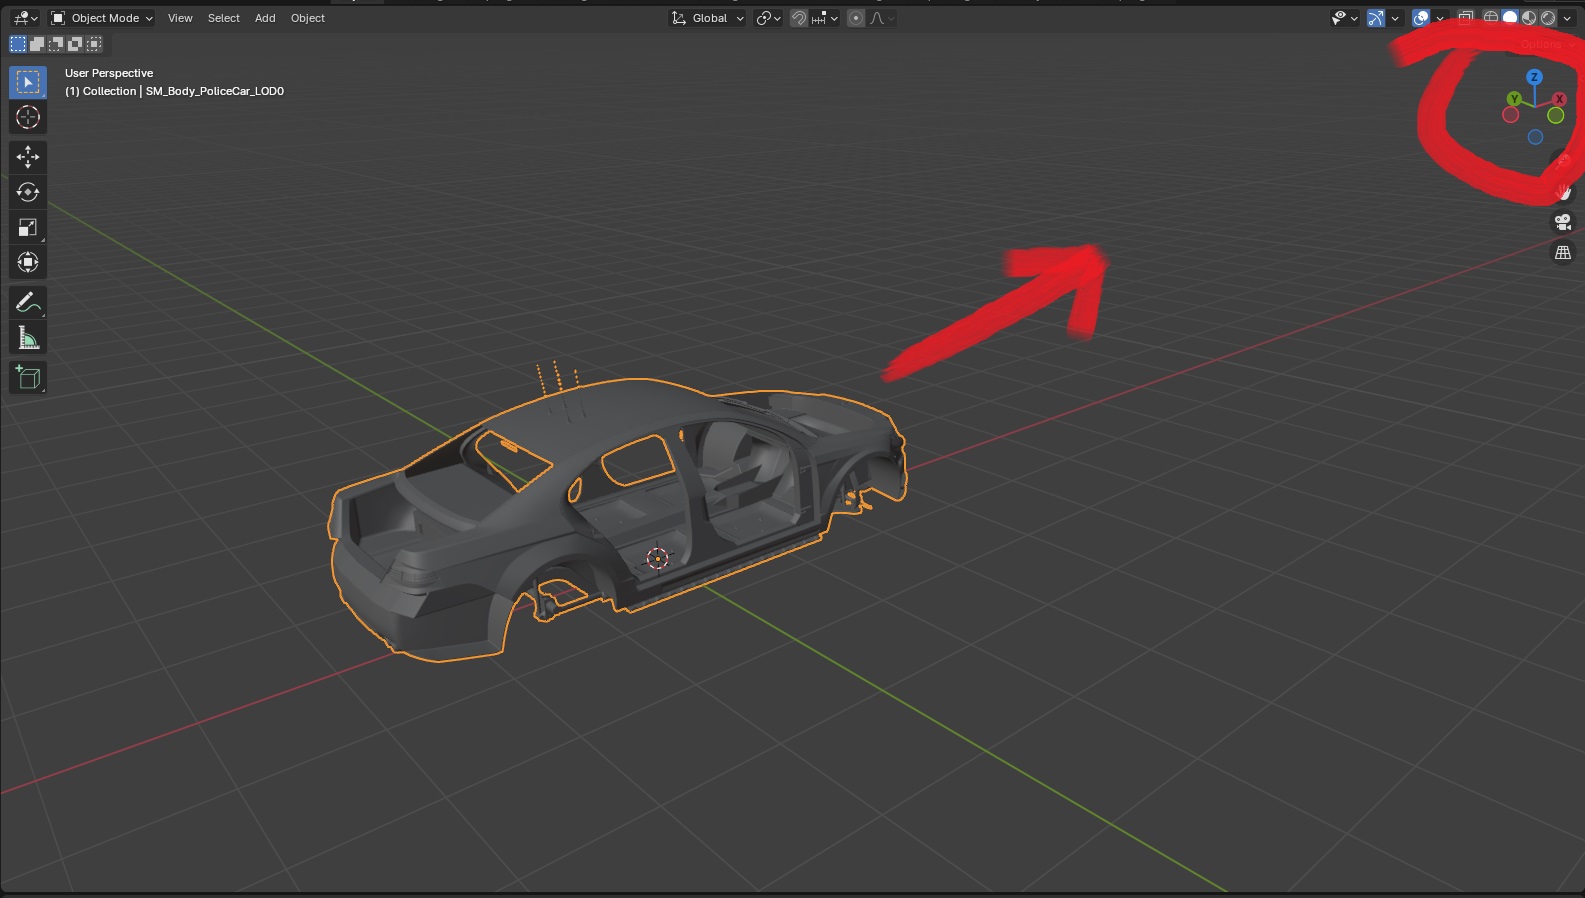Select the Scale tool
The width and height of the screenshot is (1585, 898).
28,228
